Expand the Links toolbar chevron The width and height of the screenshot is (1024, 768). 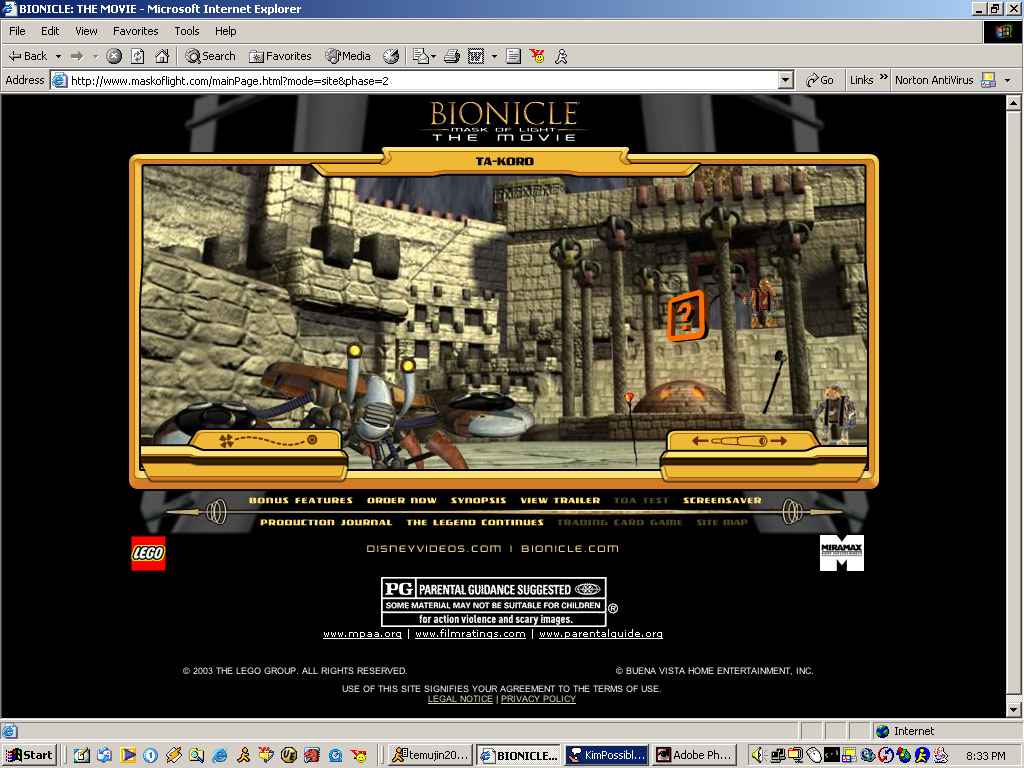coord(884,78)
